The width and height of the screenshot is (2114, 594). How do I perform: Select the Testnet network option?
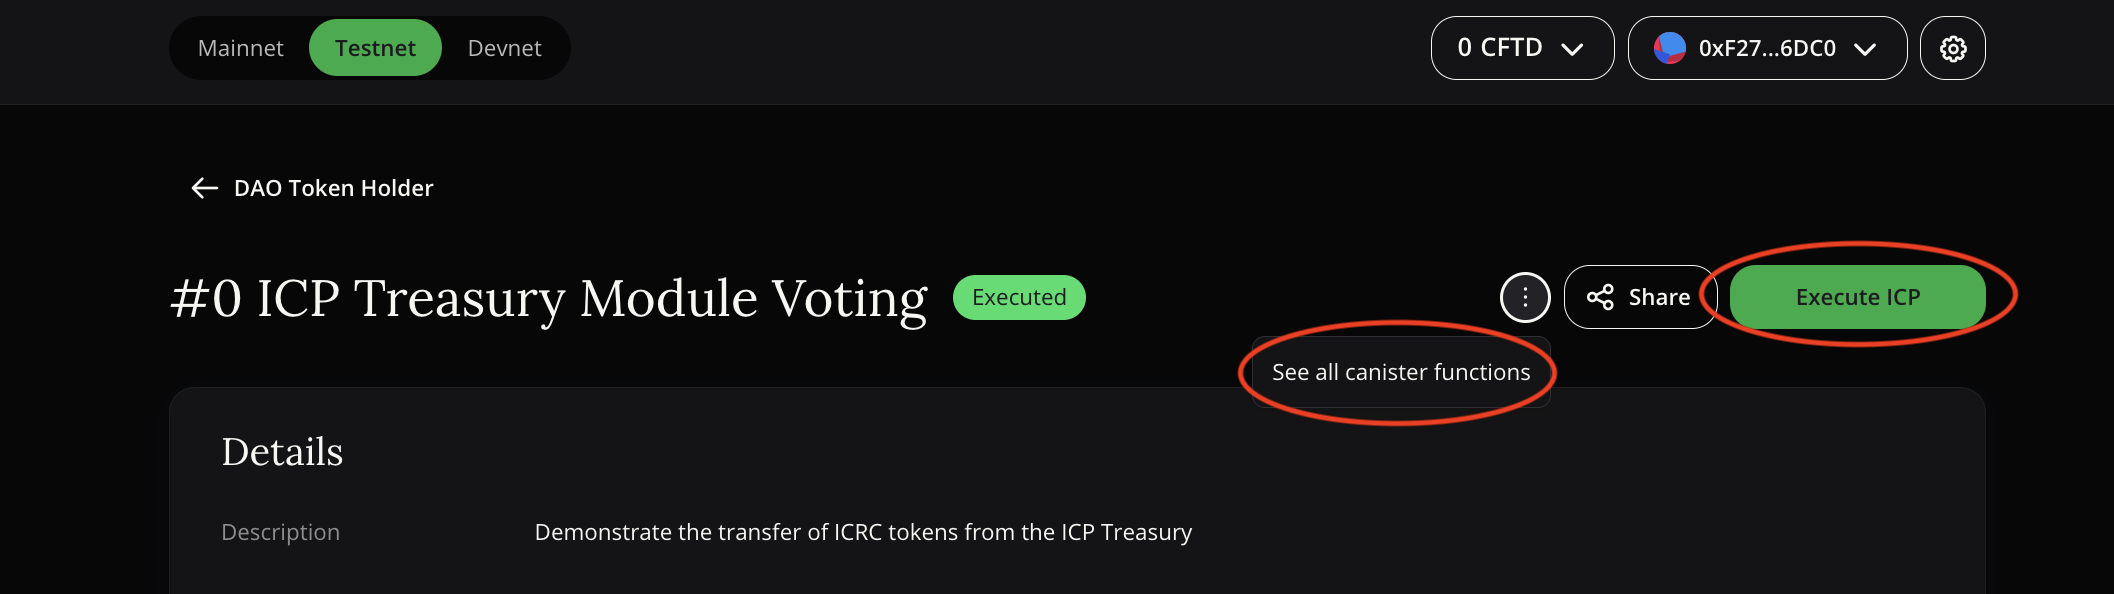[375, 48]
